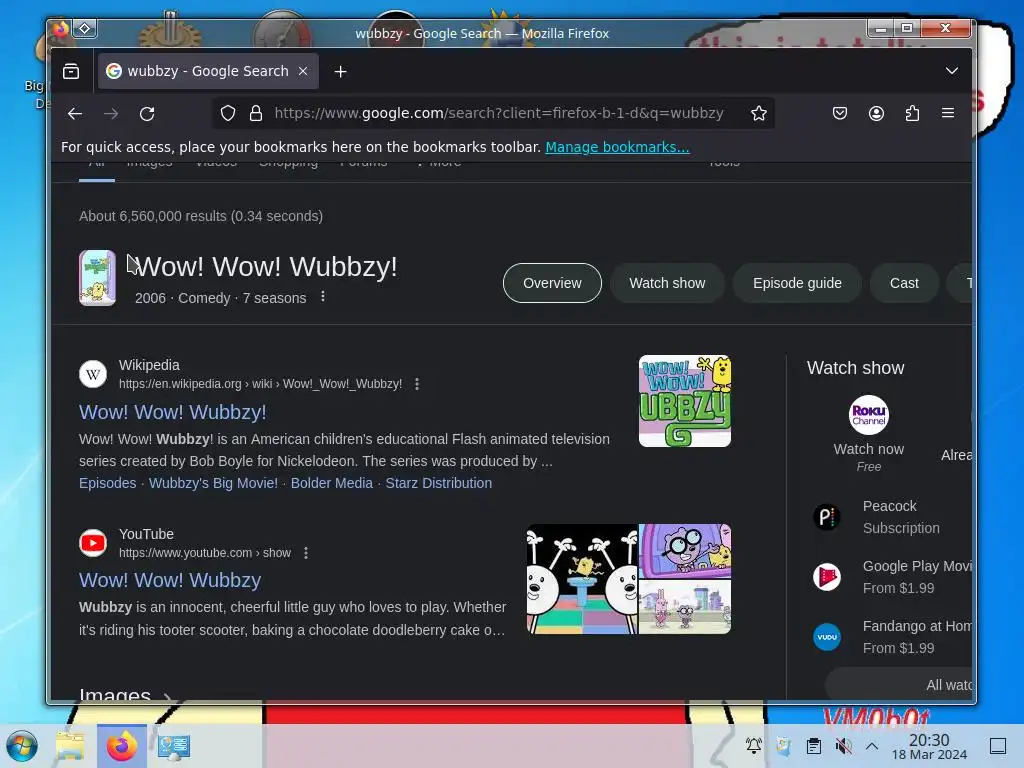The height and width of the screenshot is (768, 1024).
Task: Reload the current Google search page
Action: 148,114
